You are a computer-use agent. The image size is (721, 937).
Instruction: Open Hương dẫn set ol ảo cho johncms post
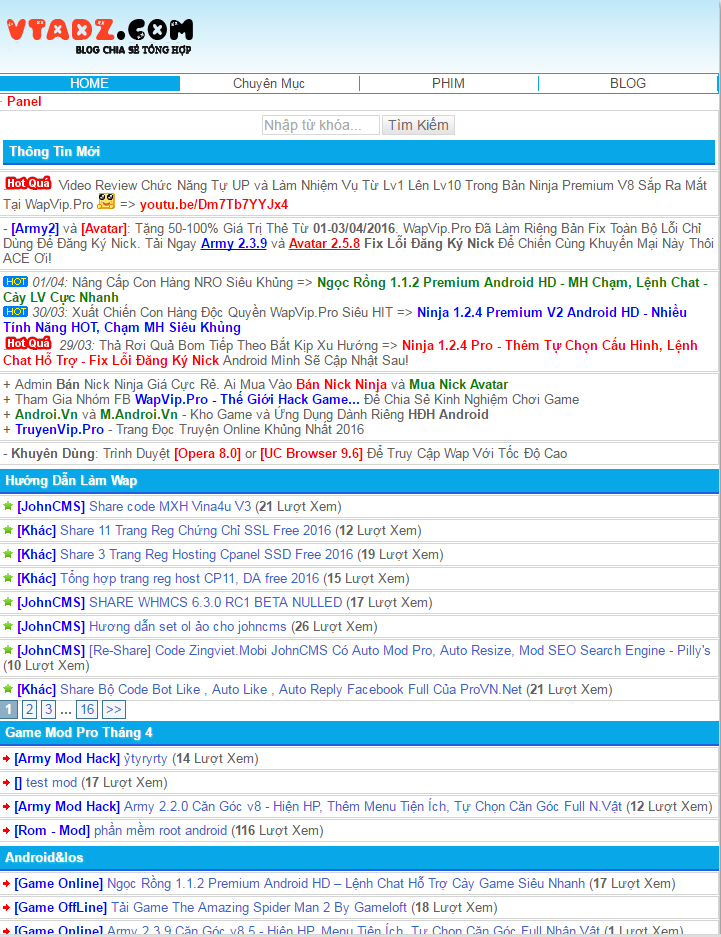click(x=188, y=626)
